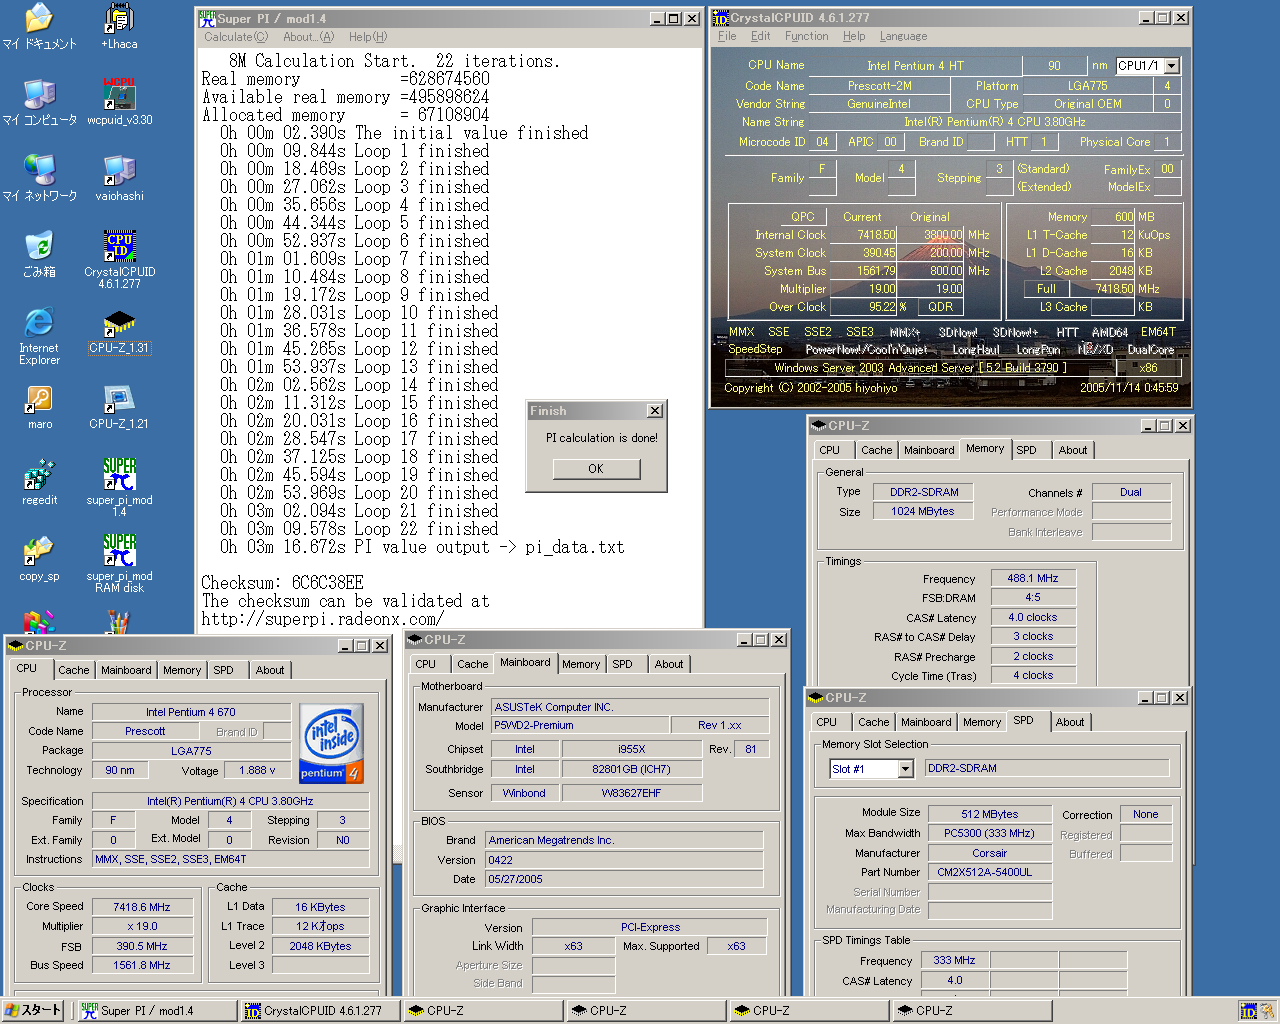Select Memory tab in Intel Pentium 4 670 CPU-Z window
Image resolution: width=1280 pixels, height=1024 pixels.
coord(182,670)
